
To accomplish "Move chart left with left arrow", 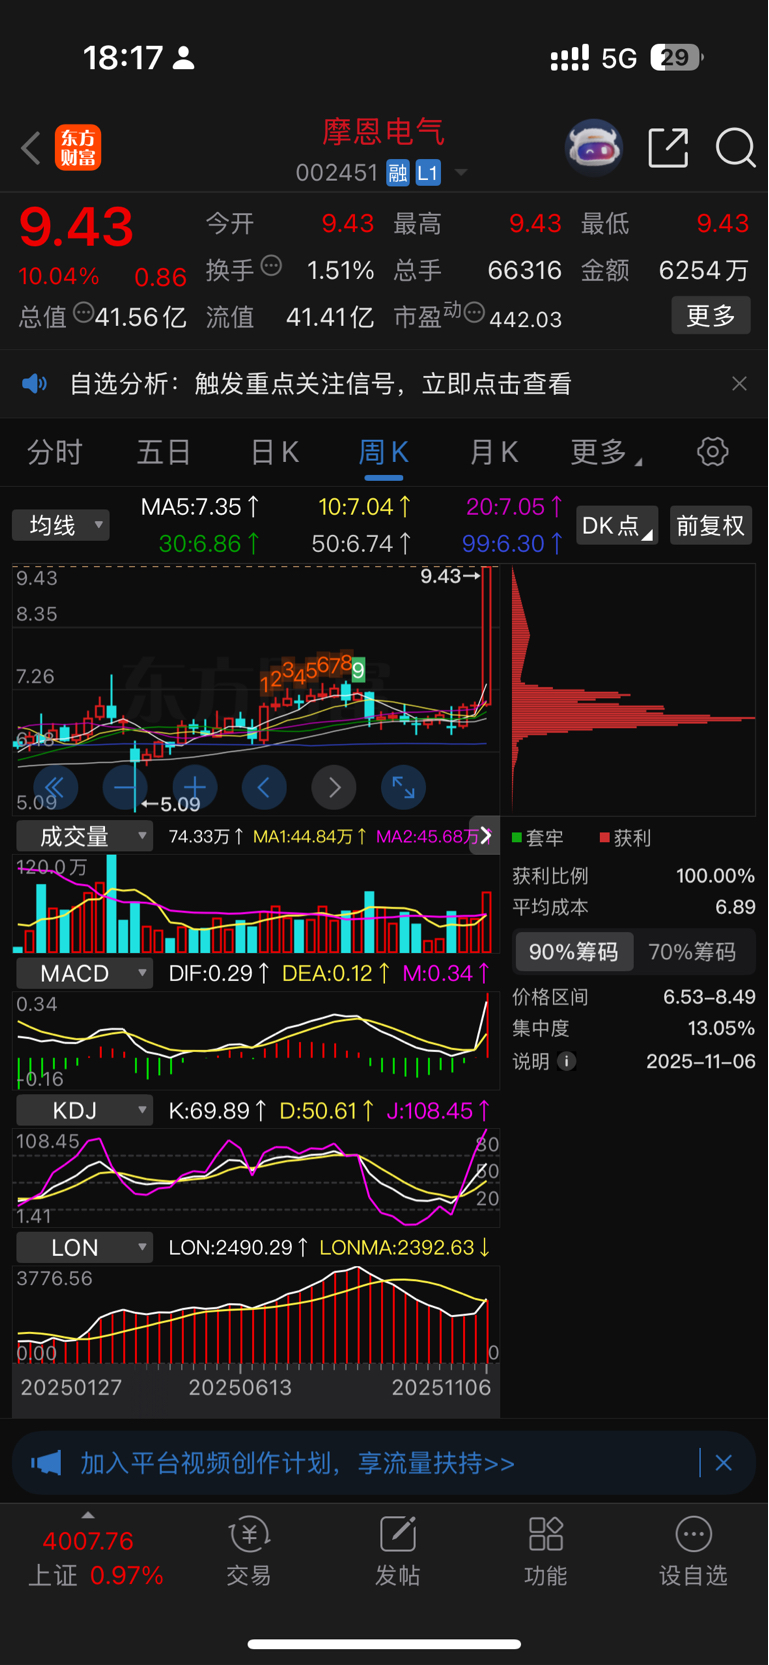I will [x=264, y=788].
